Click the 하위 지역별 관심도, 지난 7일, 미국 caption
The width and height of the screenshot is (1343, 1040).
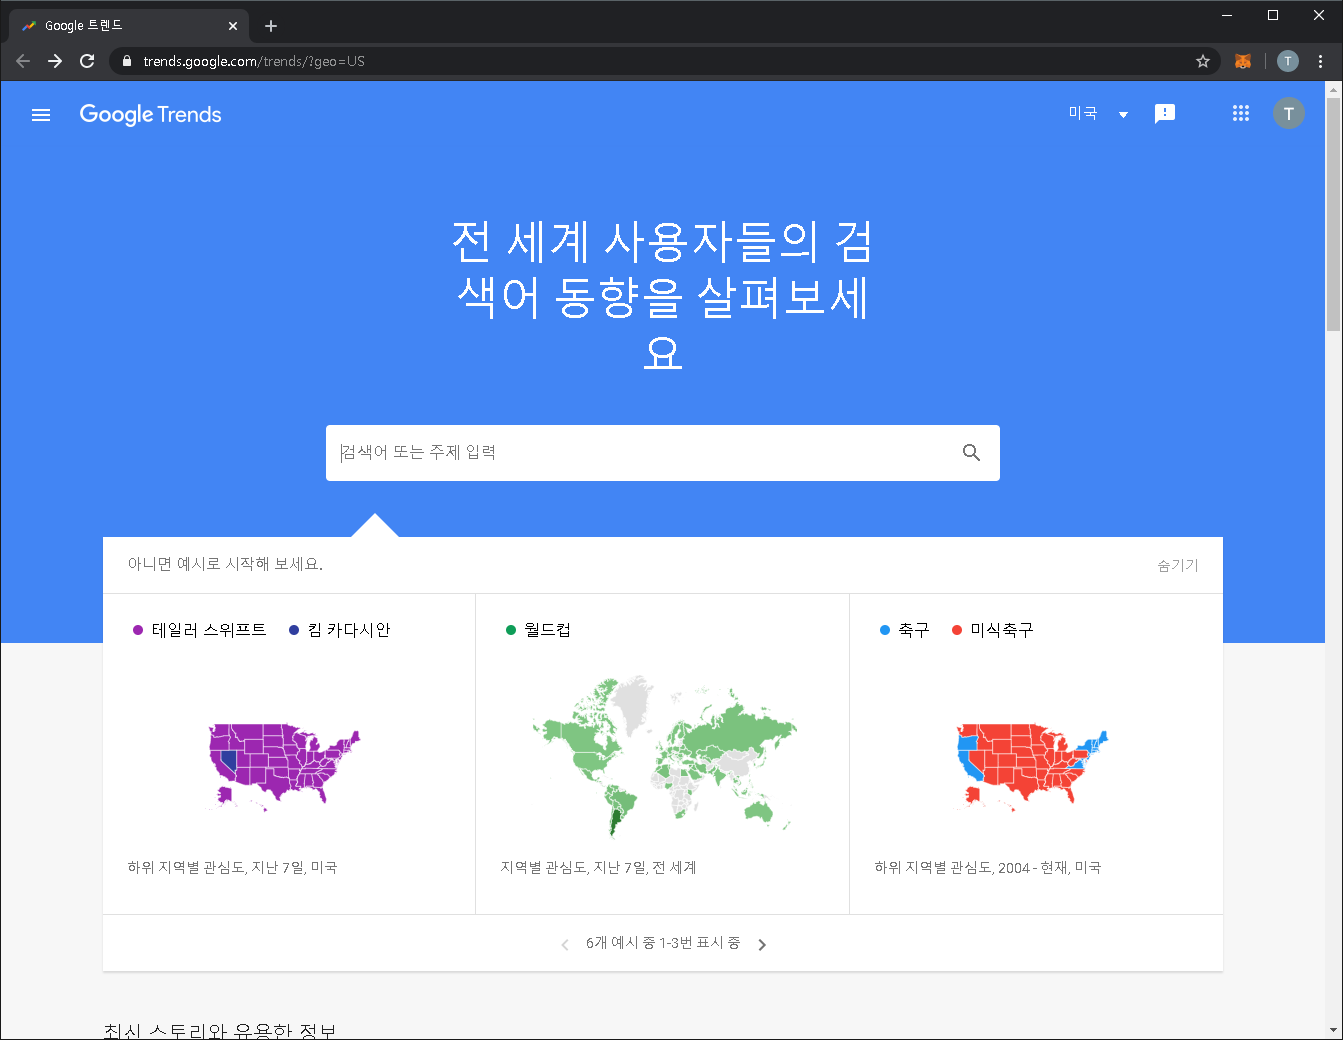[232, 868]
